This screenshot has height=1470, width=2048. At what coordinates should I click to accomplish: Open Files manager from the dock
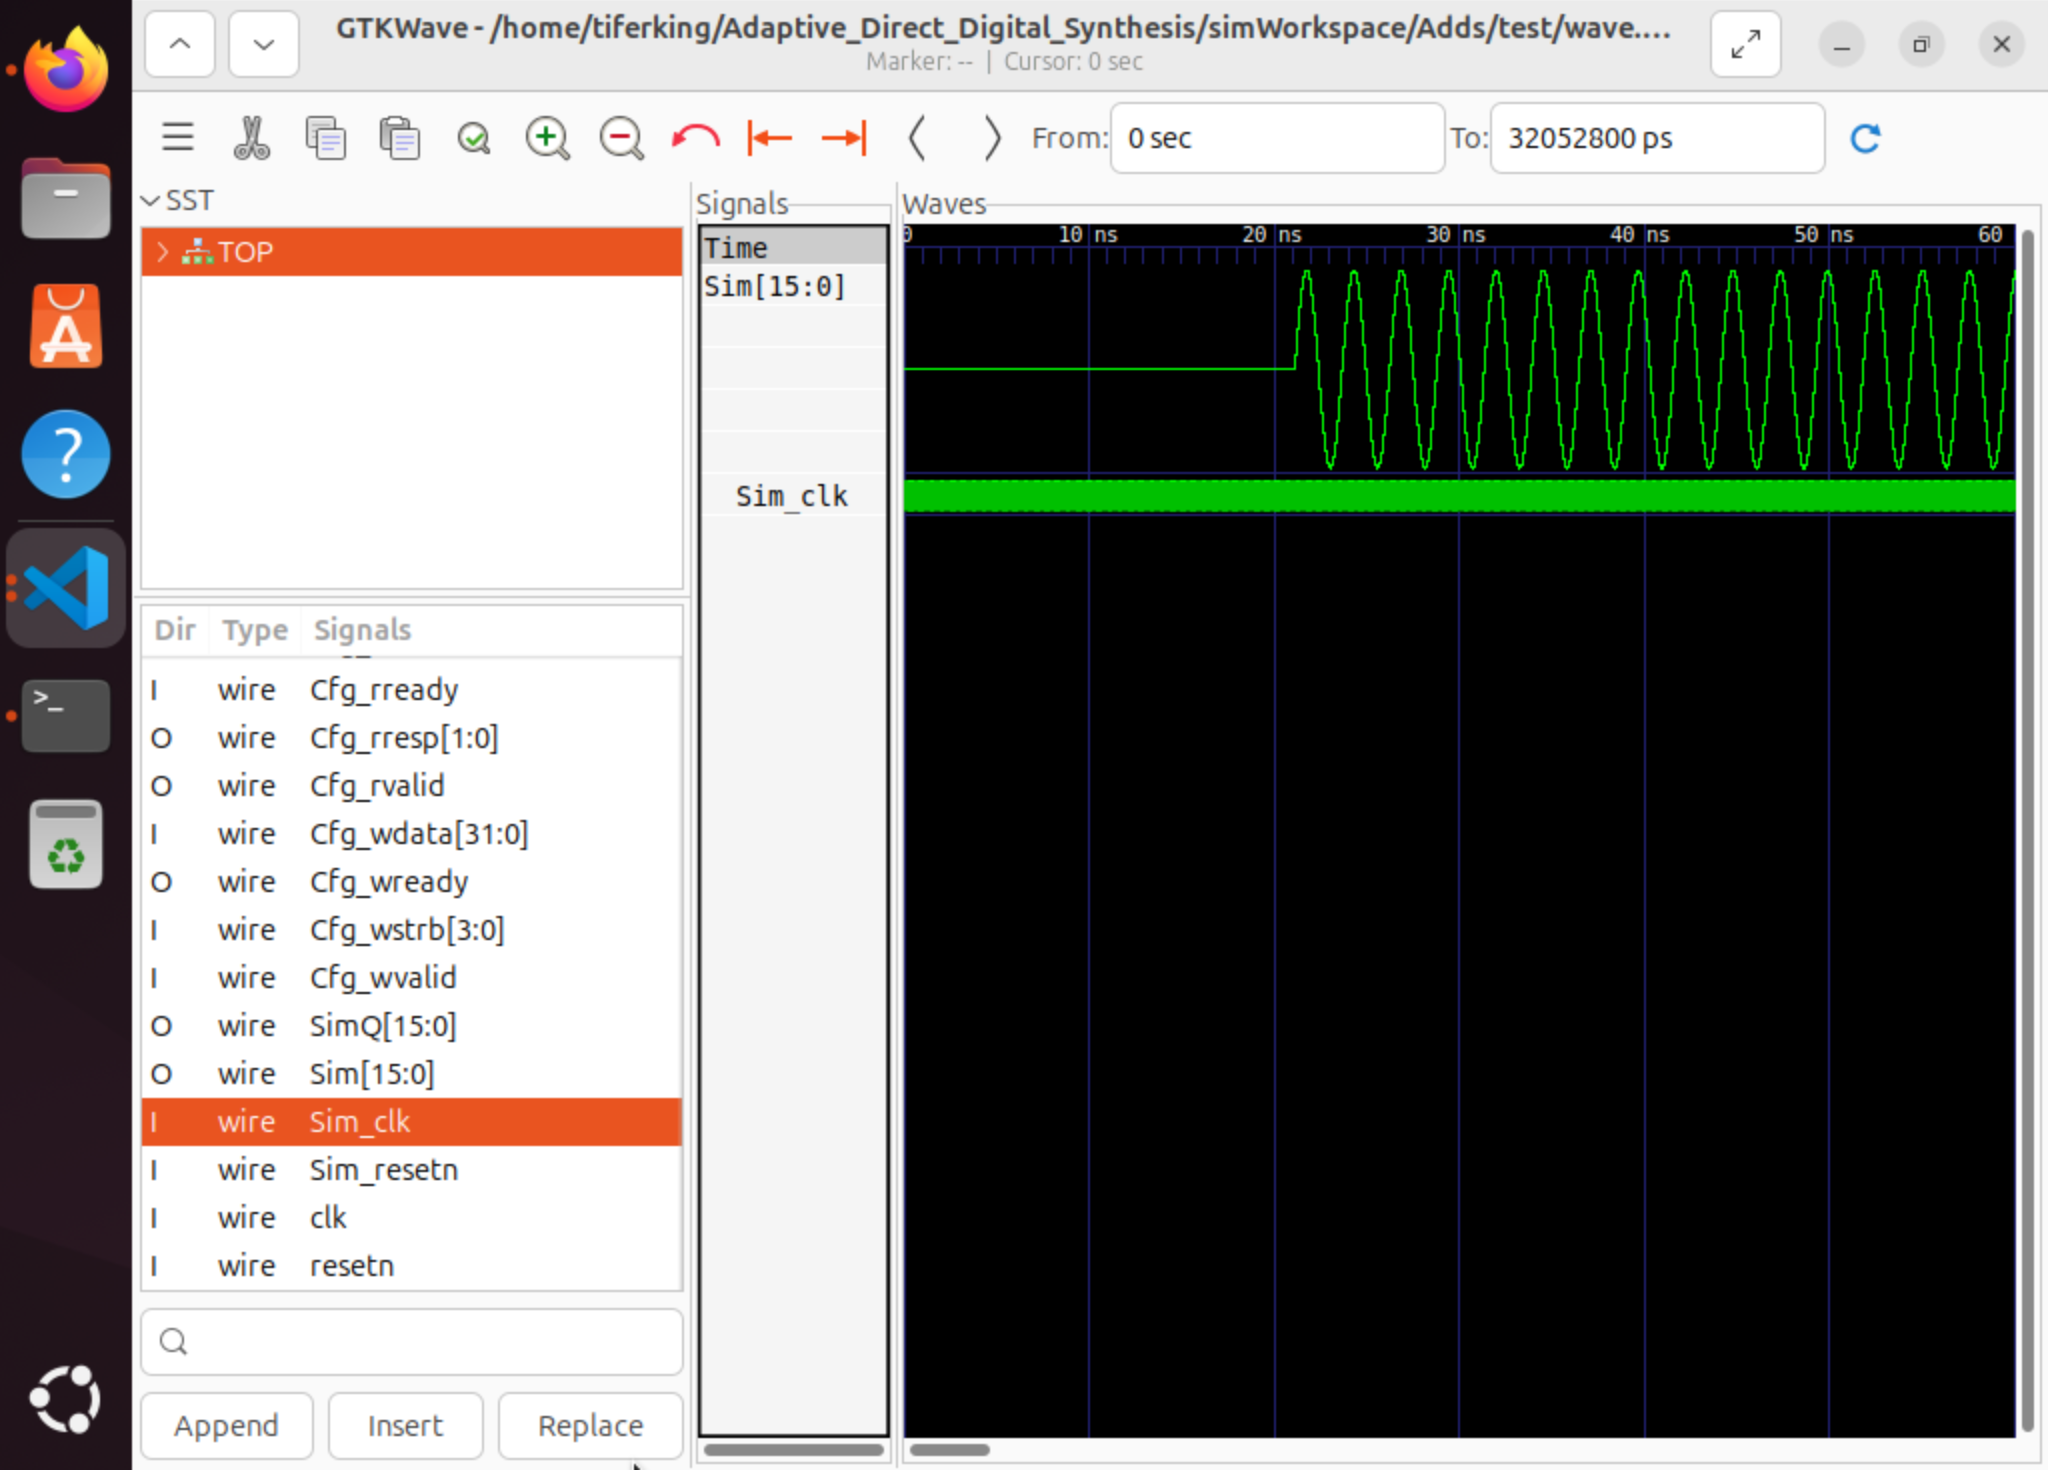point(66,198)
